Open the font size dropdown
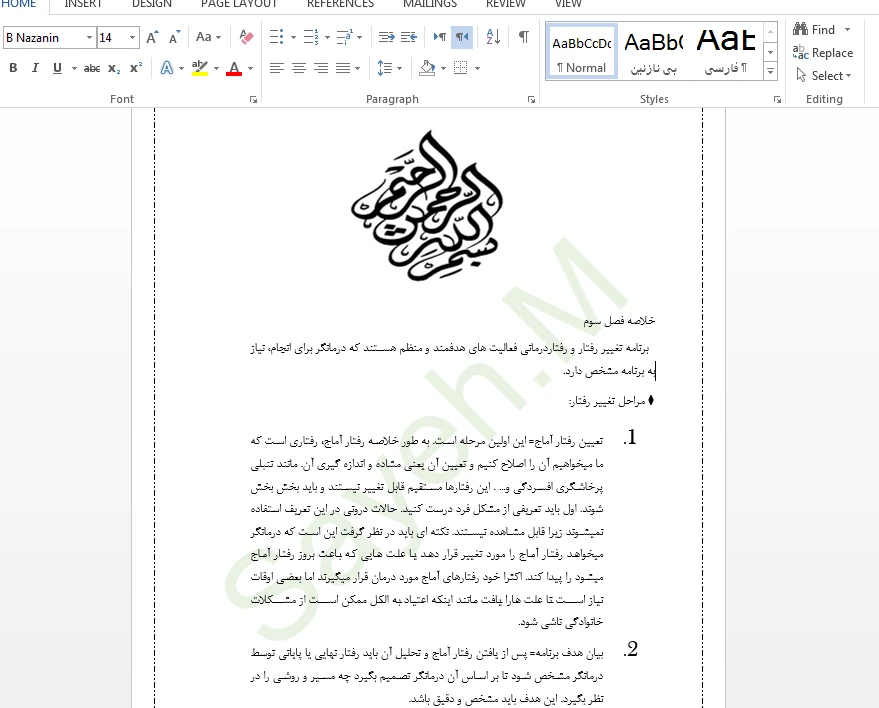Screen dimensions: 879x708 [133, 38]
